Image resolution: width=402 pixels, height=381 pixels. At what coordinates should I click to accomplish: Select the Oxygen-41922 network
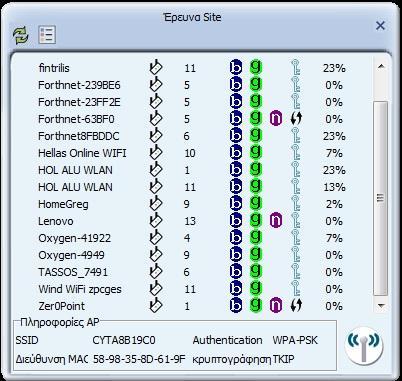(75, 238)
